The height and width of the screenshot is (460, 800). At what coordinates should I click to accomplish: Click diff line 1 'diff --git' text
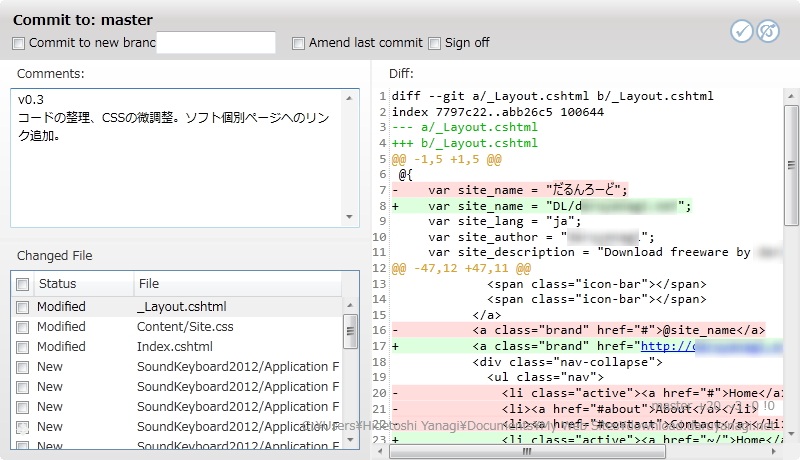[553, 96]
